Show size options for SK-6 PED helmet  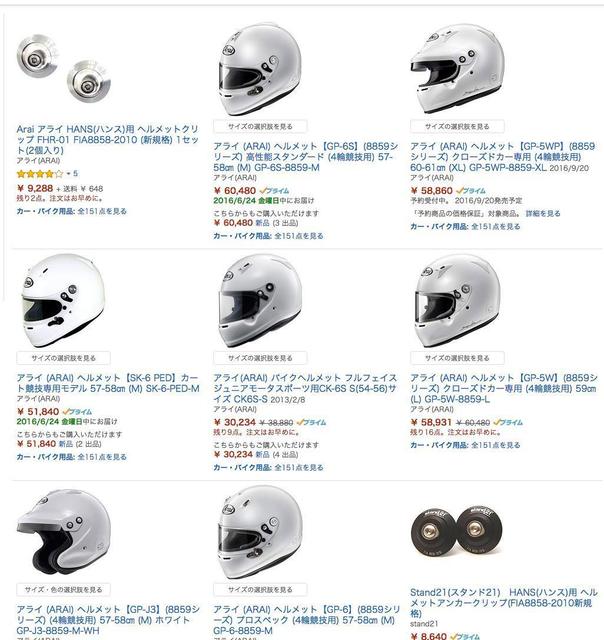[63, 358]
